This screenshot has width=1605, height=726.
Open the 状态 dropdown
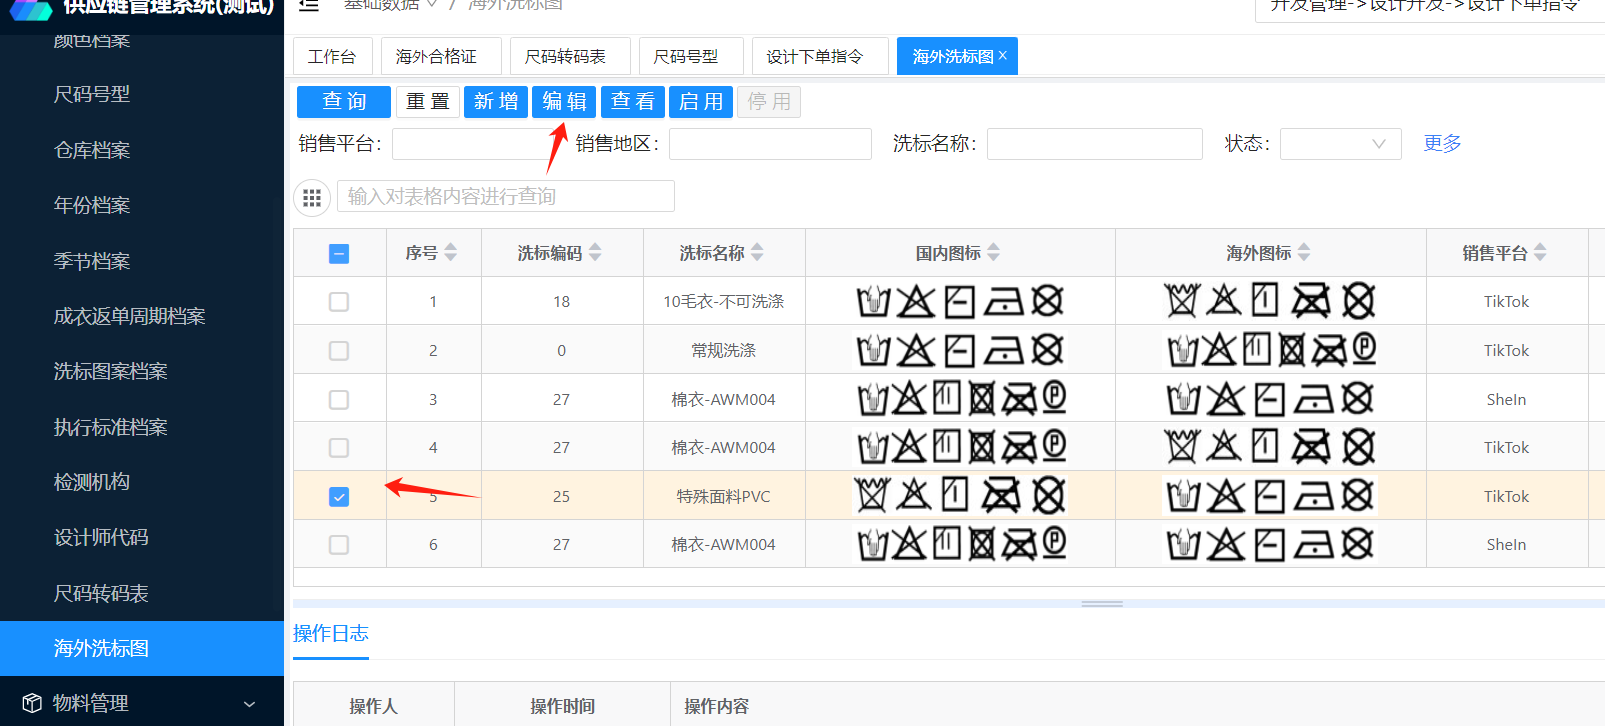(1340, 144)
